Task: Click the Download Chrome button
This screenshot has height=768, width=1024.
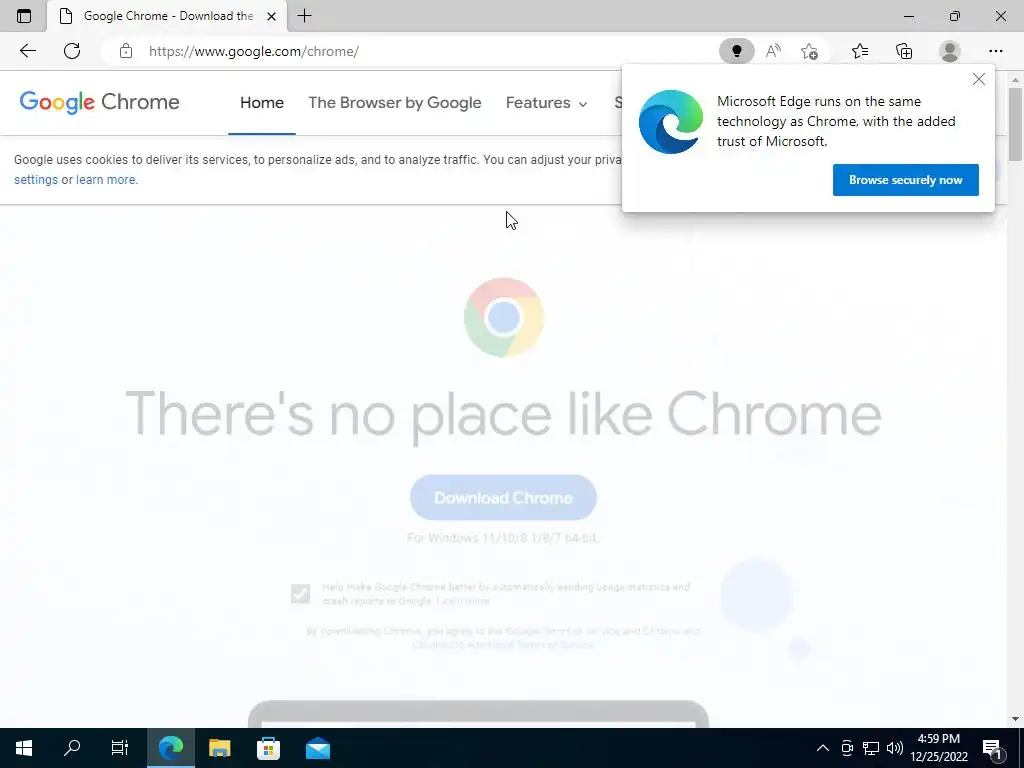Action: click(x=503, y=498)
